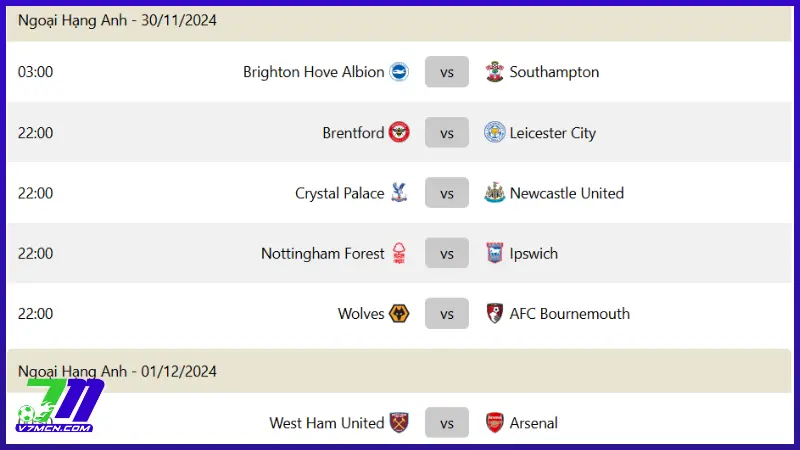The image size is (800, 450).
Task: Click the Arsenal cannon crest
Action: point(494,423)
